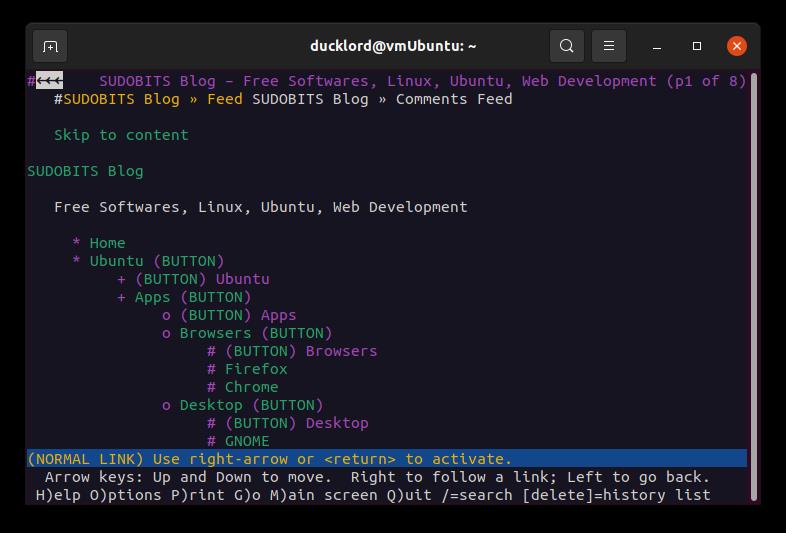This screenshot has width=786, height=533.
Task: Click the terminal search magnifier icon
Action: coord(567,46)
